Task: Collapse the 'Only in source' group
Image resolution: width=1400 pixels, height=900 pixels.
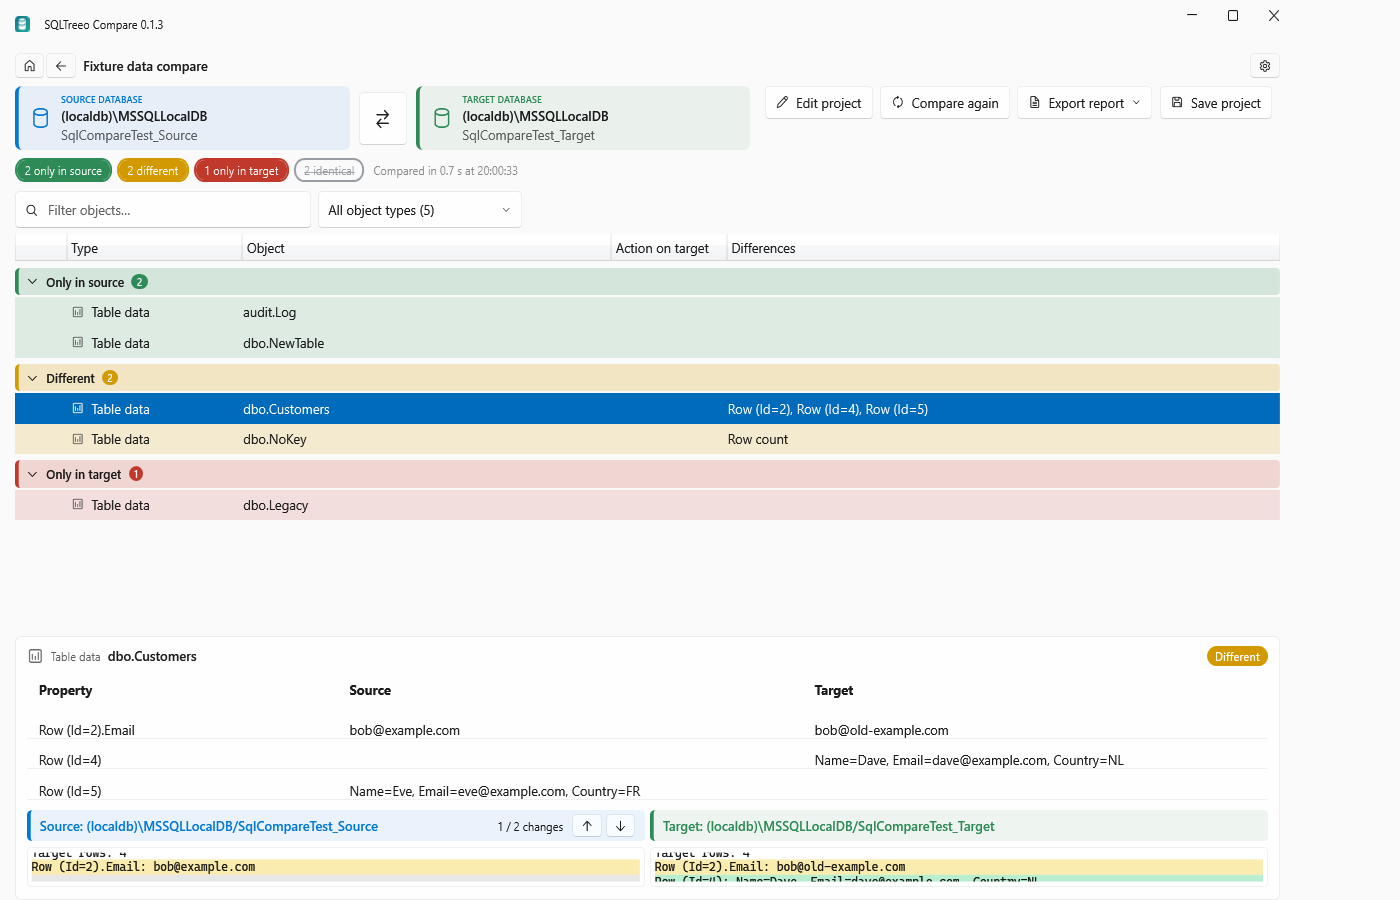Action: click(33, 282)
